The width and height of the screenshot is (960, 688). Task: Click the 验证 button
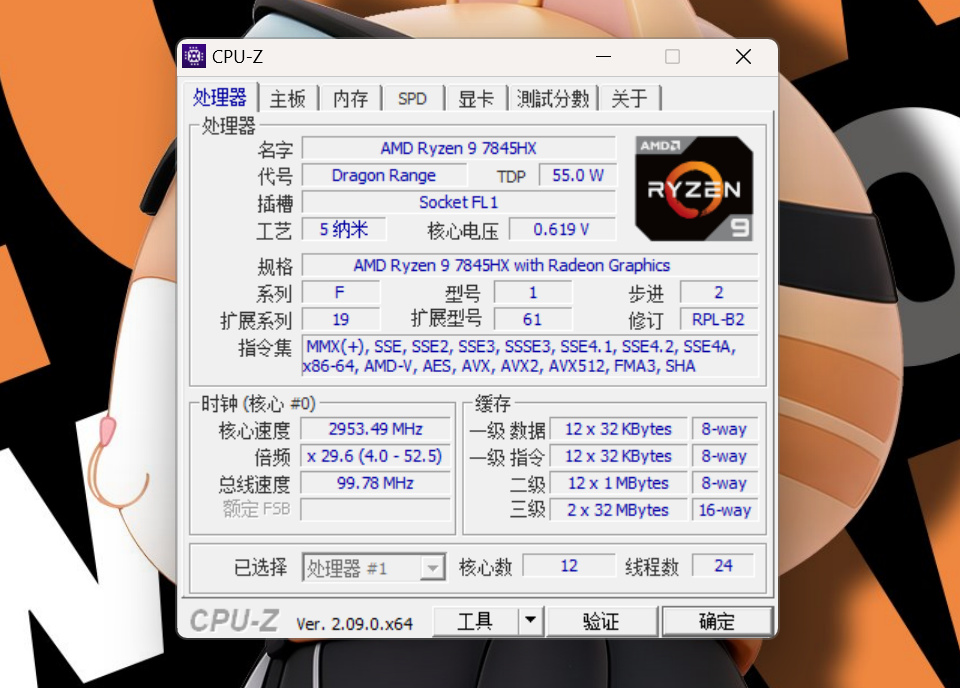601,621
